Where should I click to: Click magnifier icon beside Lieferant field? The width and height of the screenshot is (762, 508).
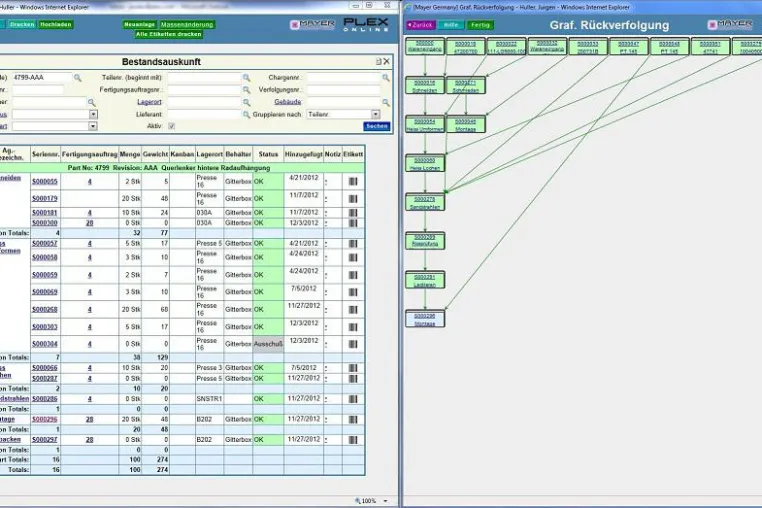(x=246, y=115)
